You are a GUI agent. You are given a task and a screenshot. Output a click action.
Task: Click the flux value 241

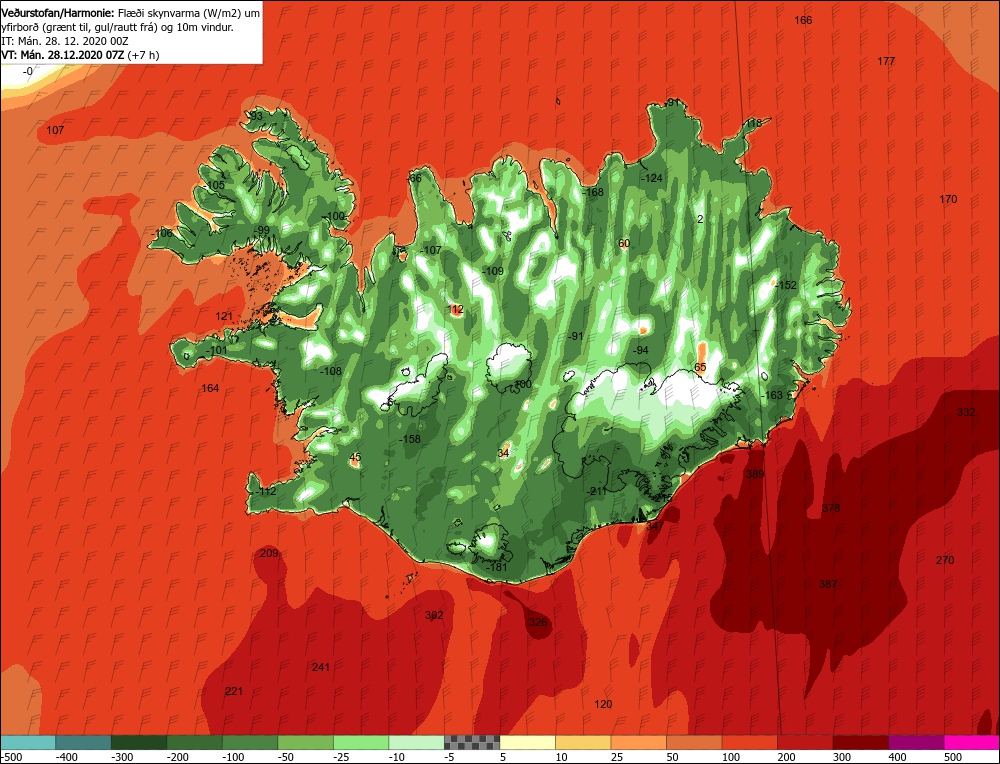click(x=321, y=668)
